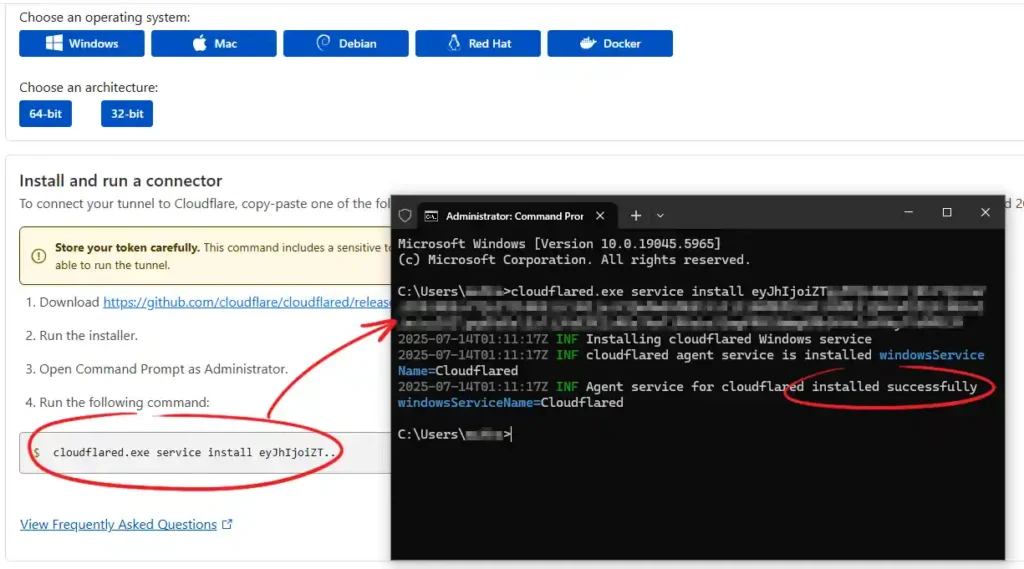Screen dimensions: 1024x569
Task: Close the terminal window
Action: [985, 212]
